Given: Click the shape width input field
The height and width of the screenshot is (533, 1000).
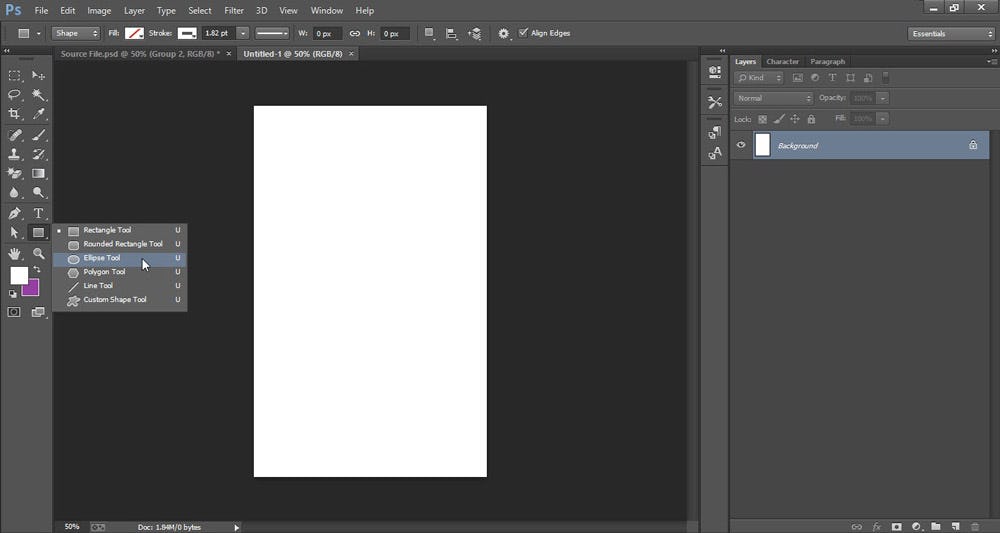Looking at the screenshot, I should [x=329, y=34].
